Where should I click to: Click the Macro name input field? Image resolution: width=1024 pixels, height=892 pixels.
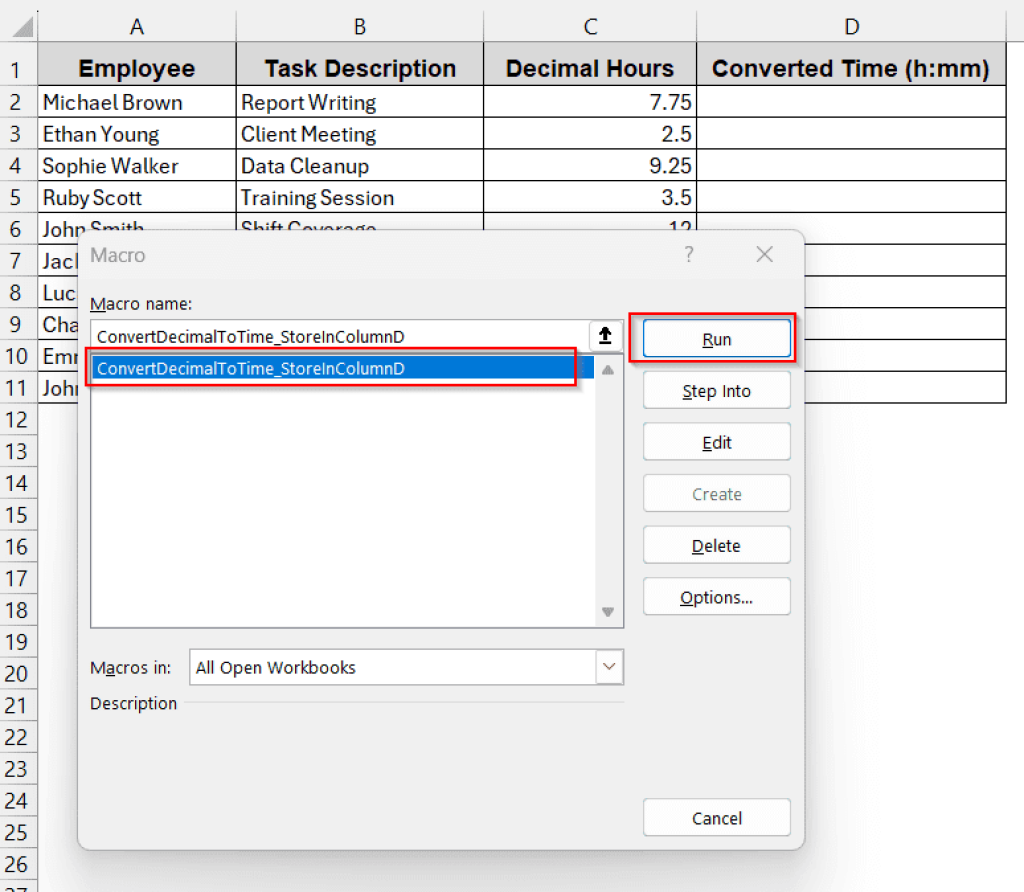point(340,337)
